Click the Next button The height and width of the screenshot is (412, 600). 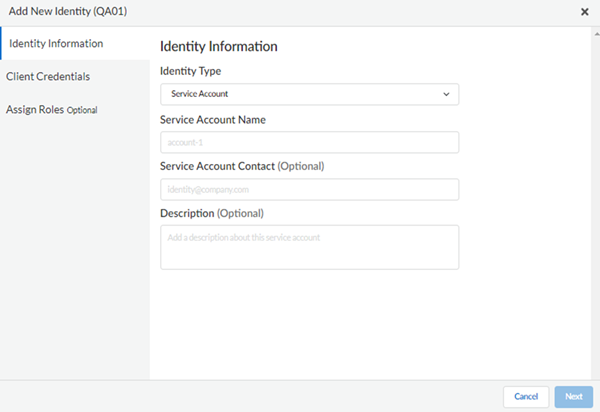[x=573, y=396]
